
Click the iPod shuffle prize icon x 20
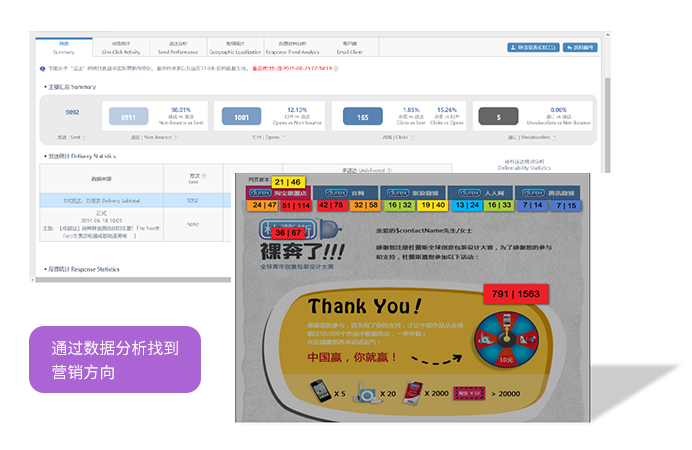[x=366, y=392]
